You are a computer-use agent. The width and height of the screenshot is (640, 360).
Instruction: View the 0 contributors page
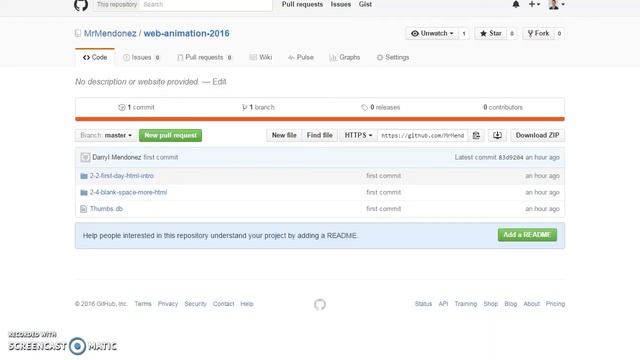[x=503, y=107]
